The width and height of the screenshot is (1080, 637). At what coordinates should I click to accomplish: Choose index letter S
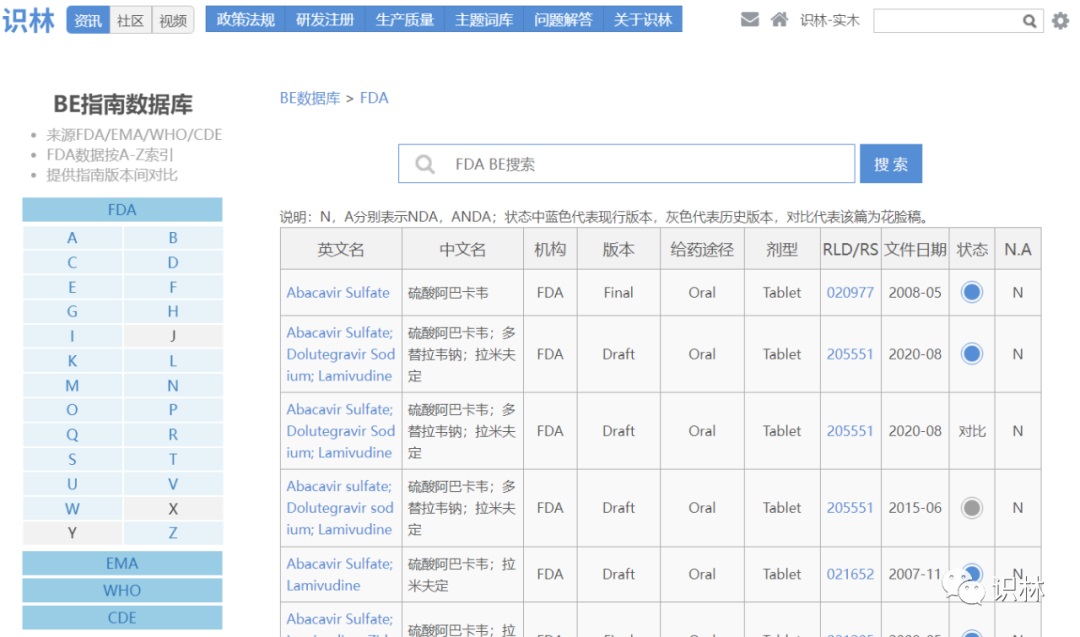(x=72, y=459)
